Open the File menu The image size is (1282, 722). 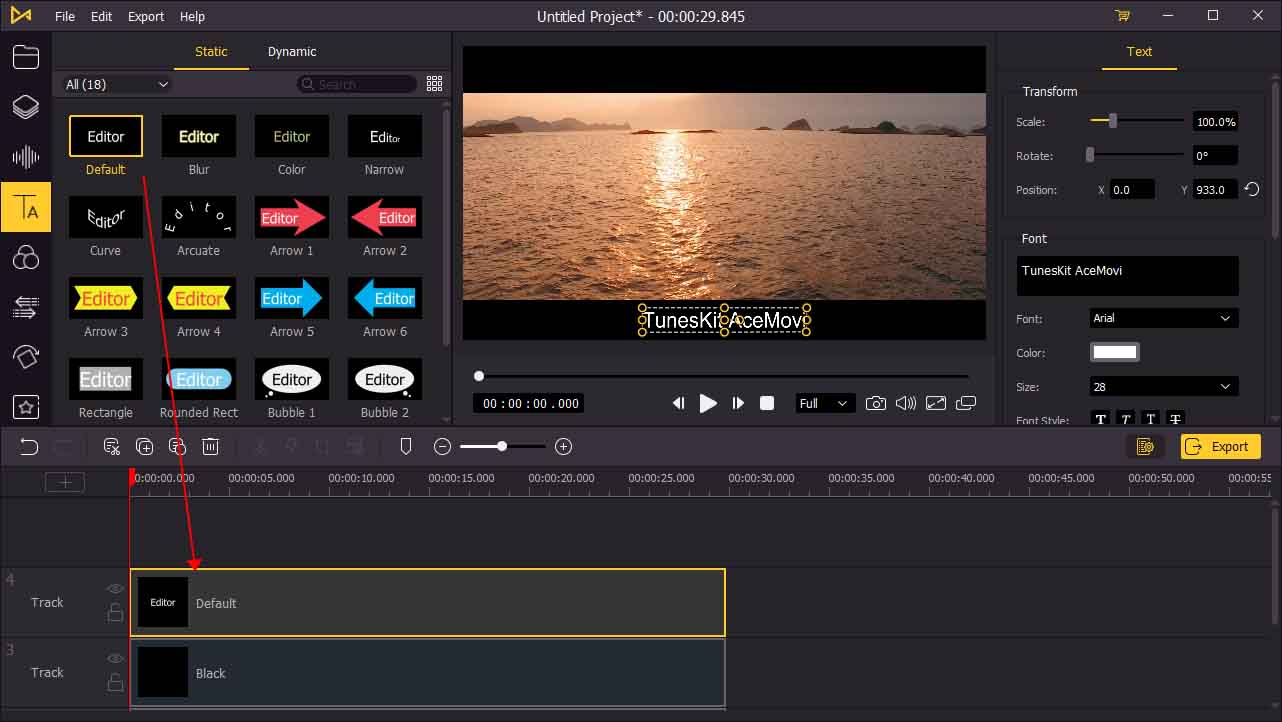(x=65, y=16)
